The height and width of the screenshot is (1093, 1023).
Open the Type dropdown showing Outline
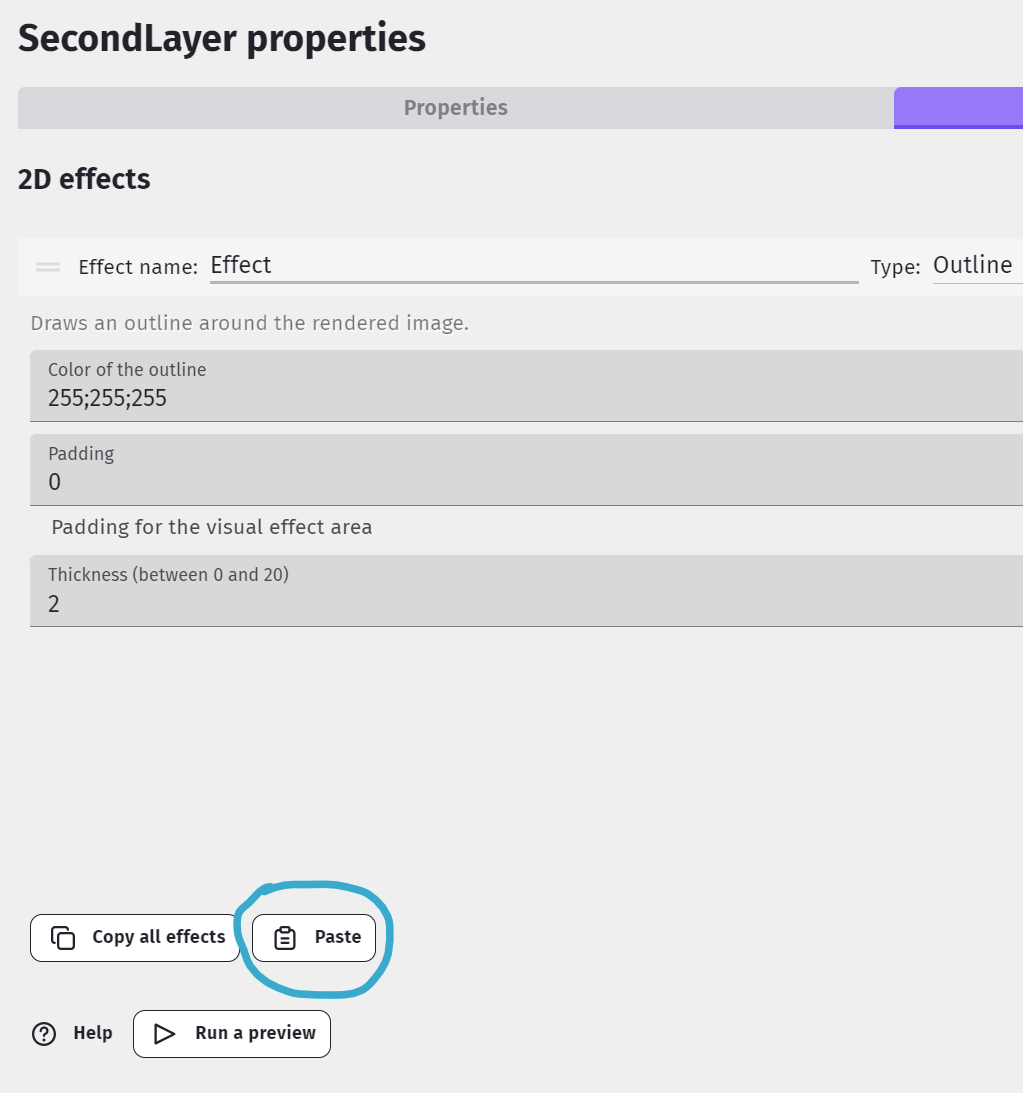(975, 266)
